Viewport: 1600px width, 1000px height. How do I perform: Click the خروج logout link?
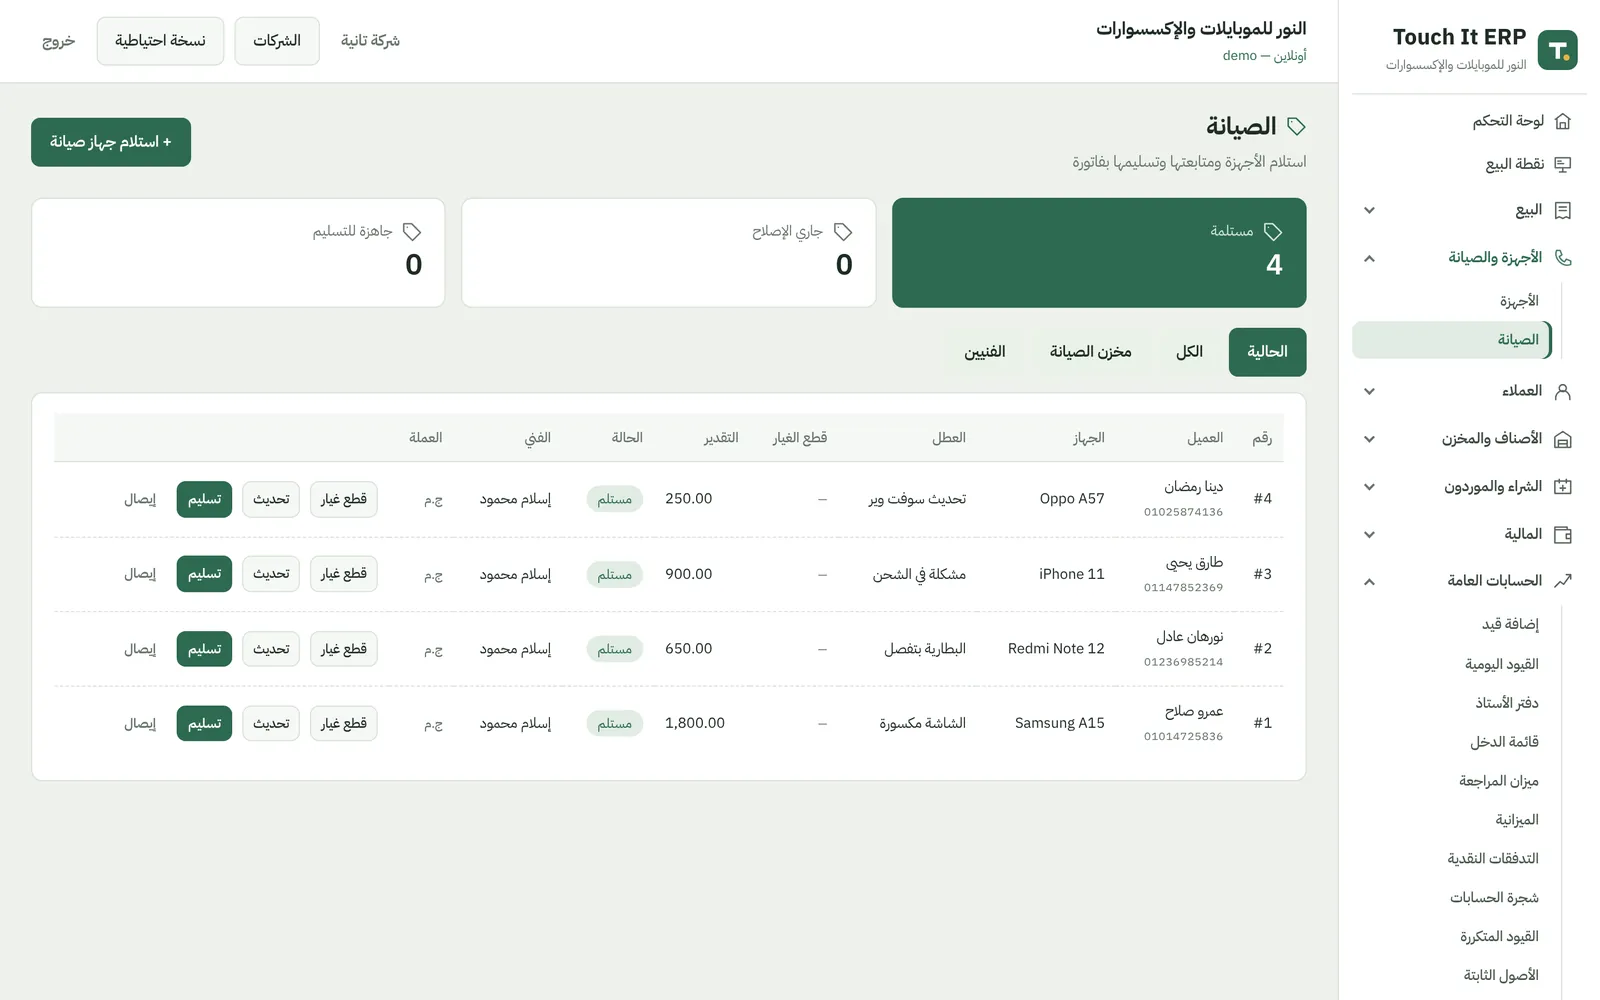pos(59,41)
